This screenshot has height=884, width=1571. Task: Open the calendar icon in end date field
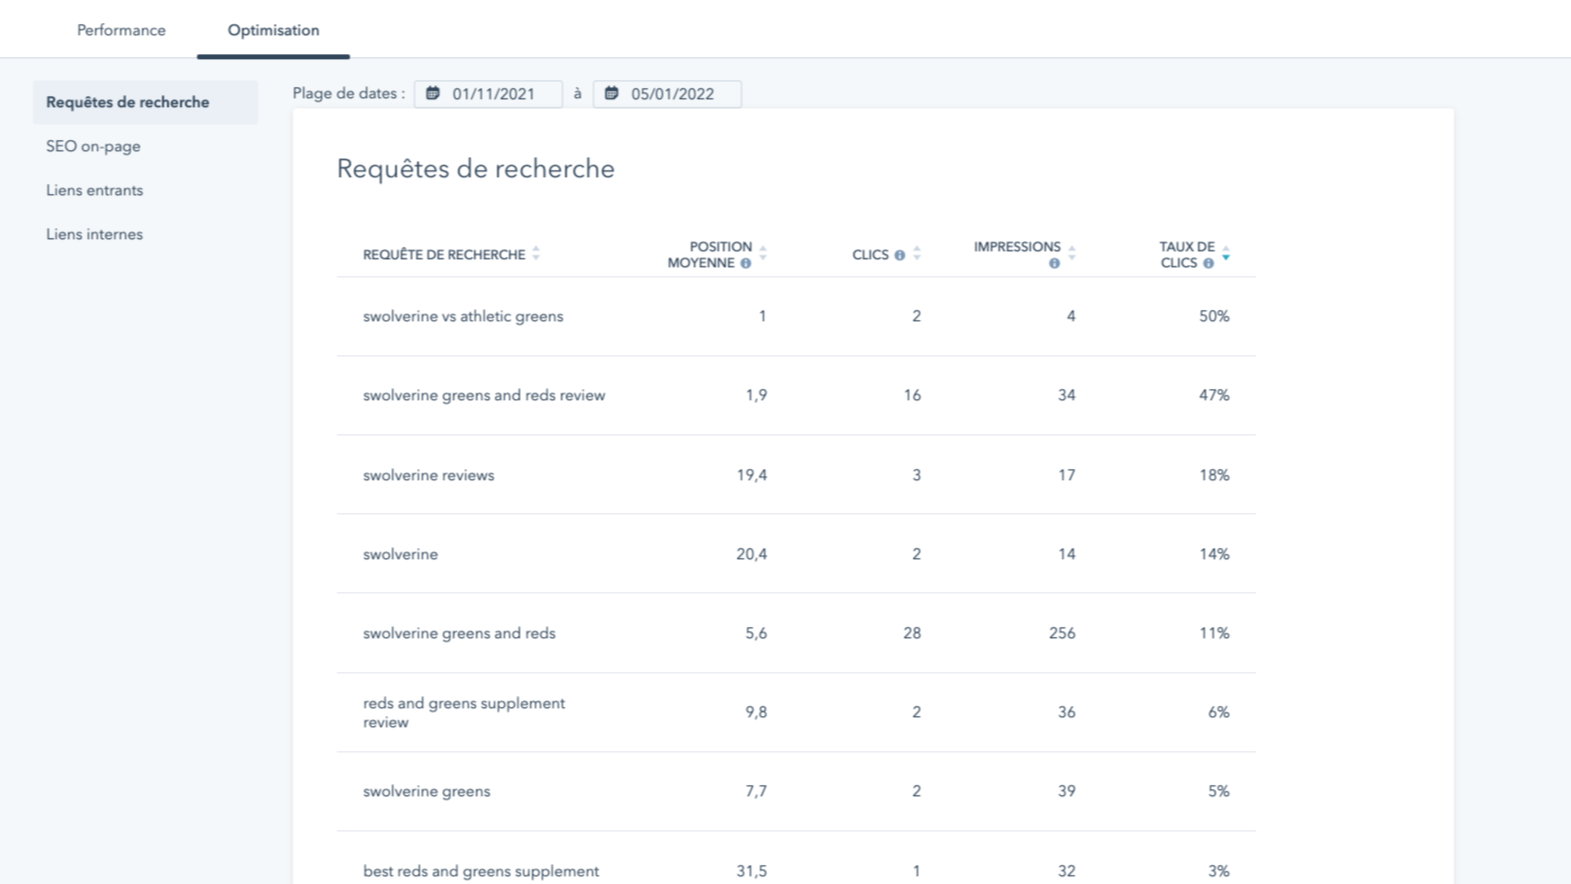(x=611, y=93)
